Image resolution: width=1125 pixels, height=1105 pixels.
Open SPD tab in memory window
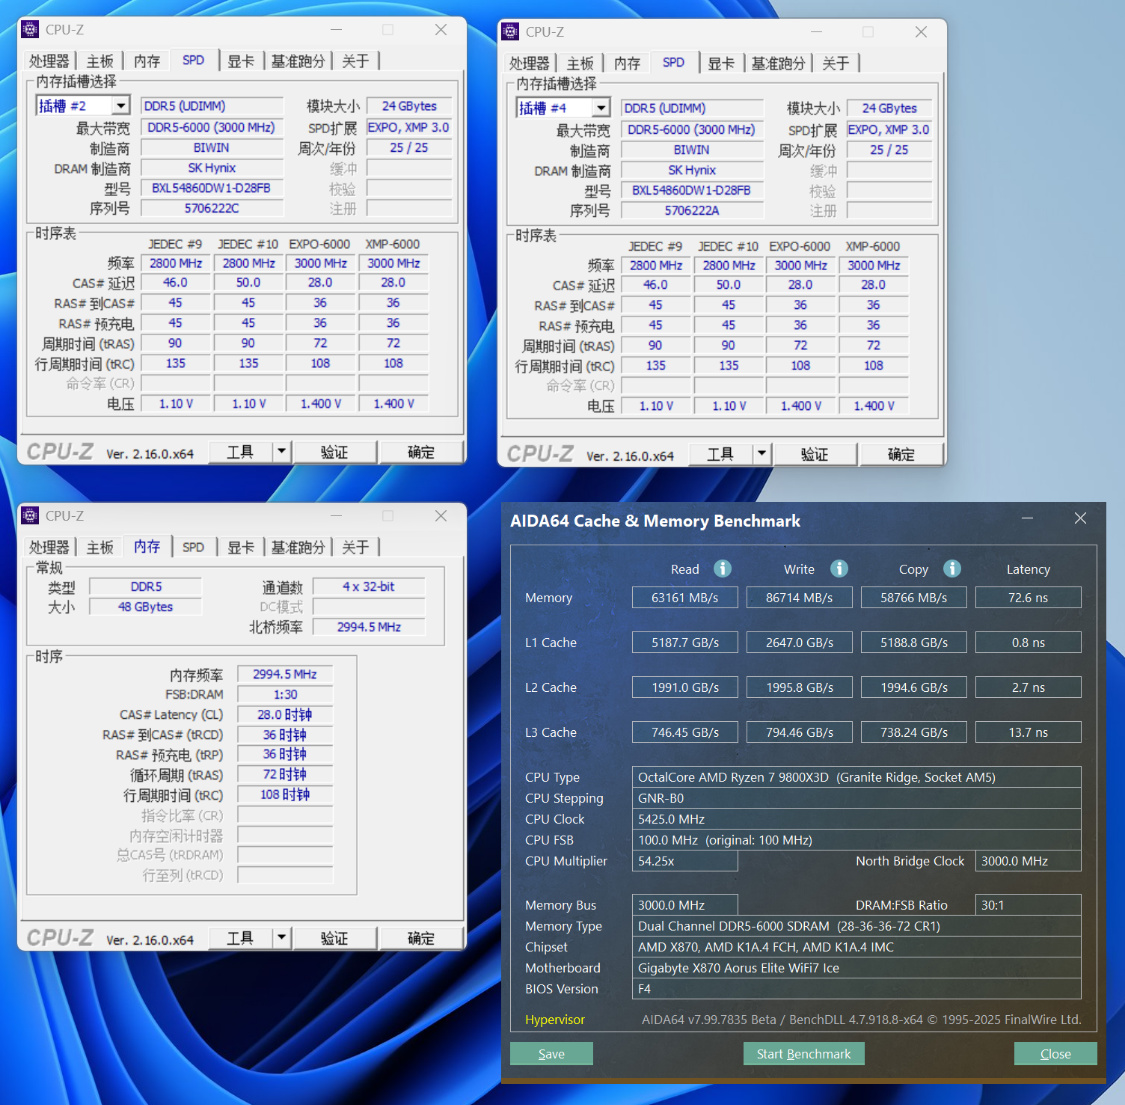point(193,547)
